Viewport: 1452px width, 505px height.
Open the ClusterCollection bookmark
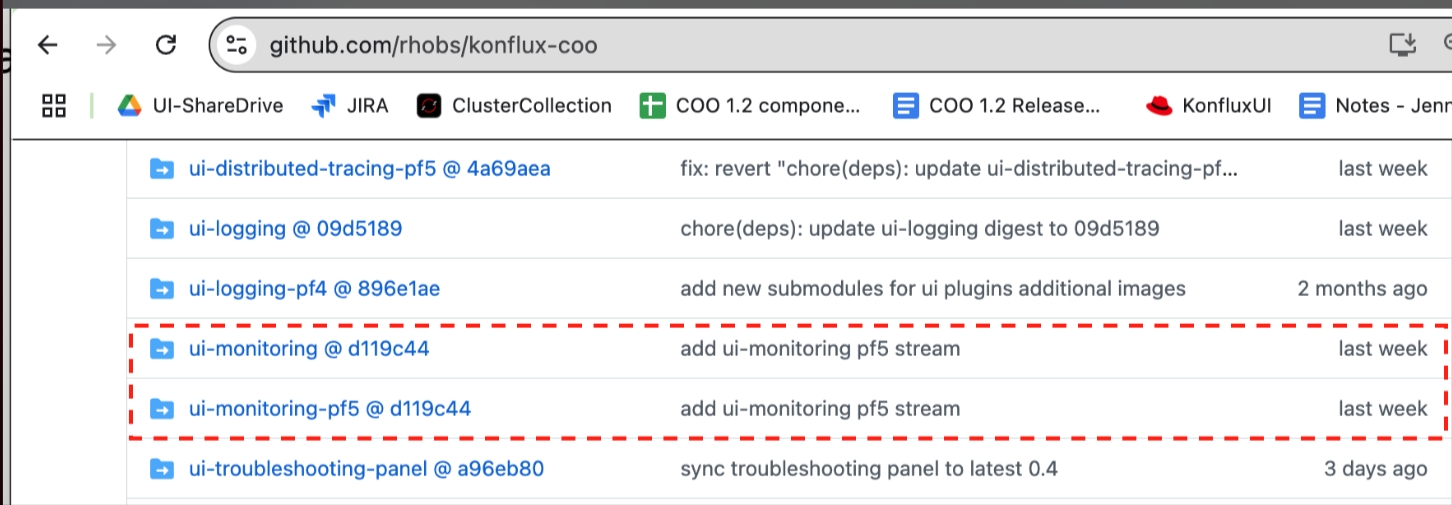514,105
